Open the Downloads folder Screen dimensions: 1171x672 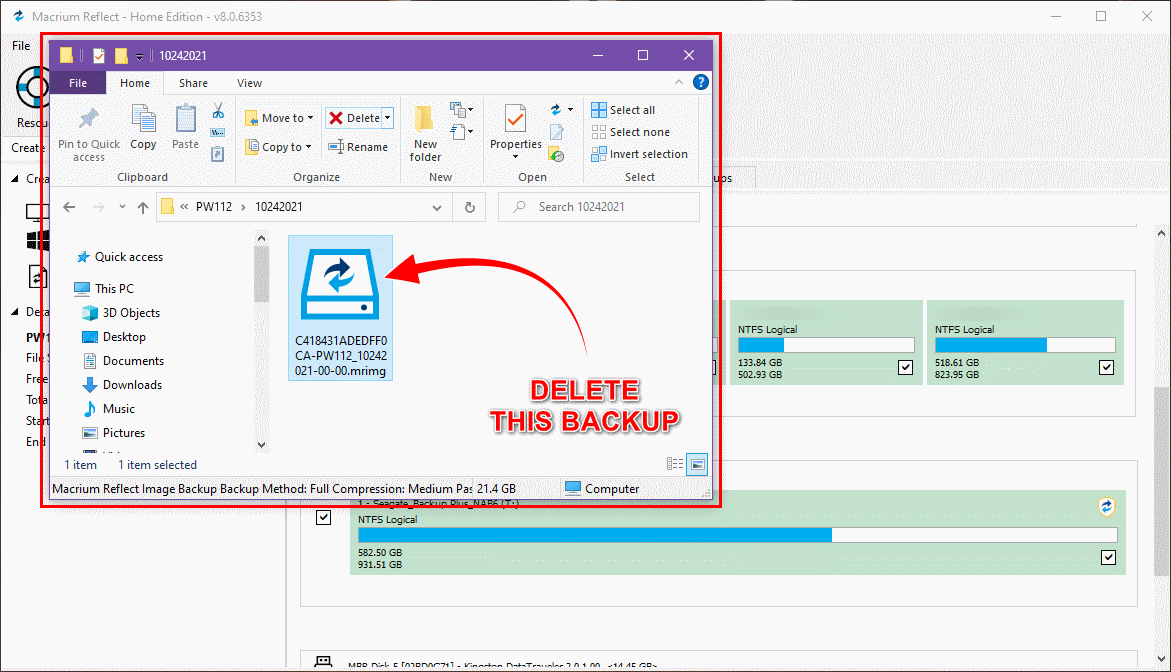(x=122, y=385)
